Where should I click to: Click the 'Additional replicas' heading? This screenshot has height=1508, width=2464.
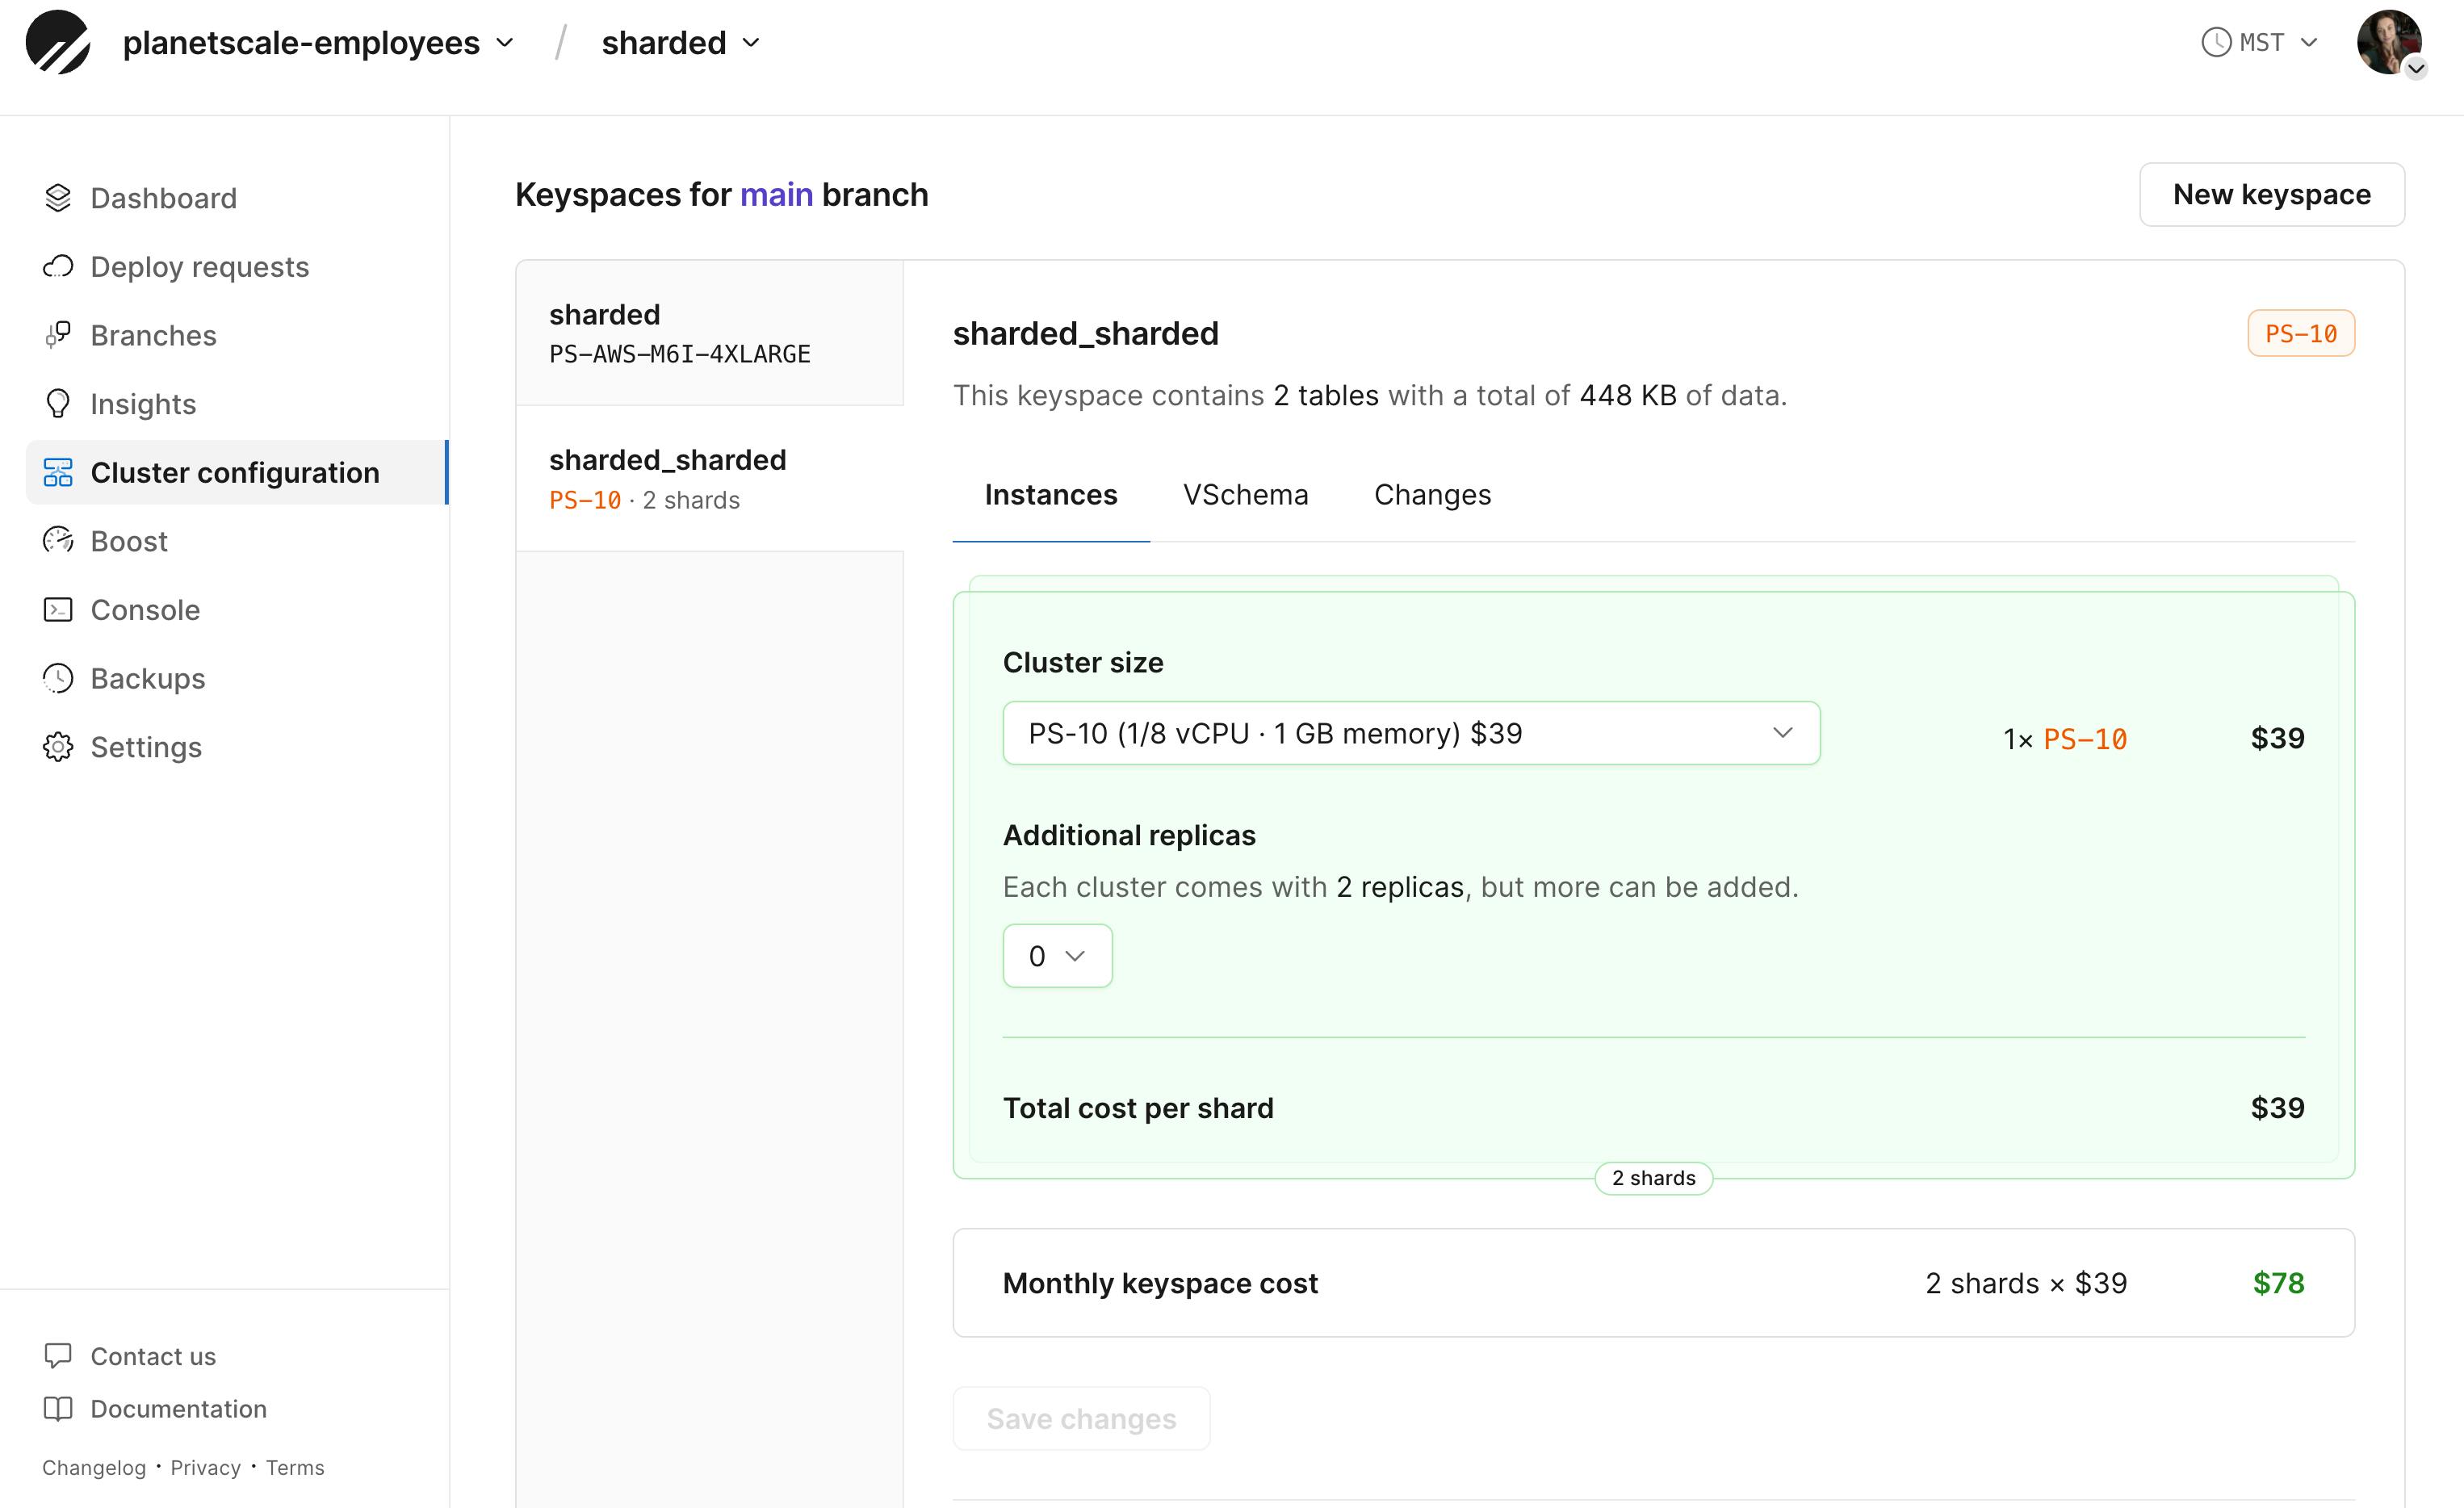(x=1129, y=835)
